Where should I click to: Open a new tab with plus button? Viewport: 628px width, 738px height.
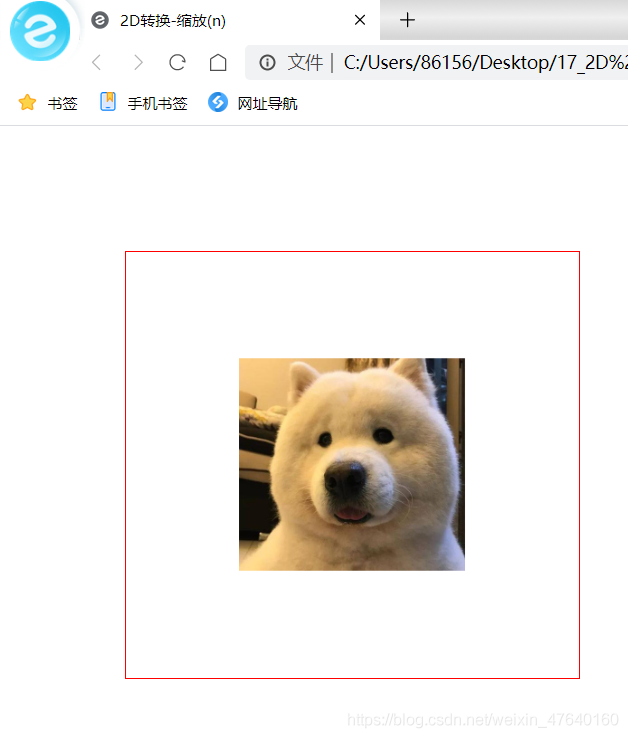pos(407,20)
